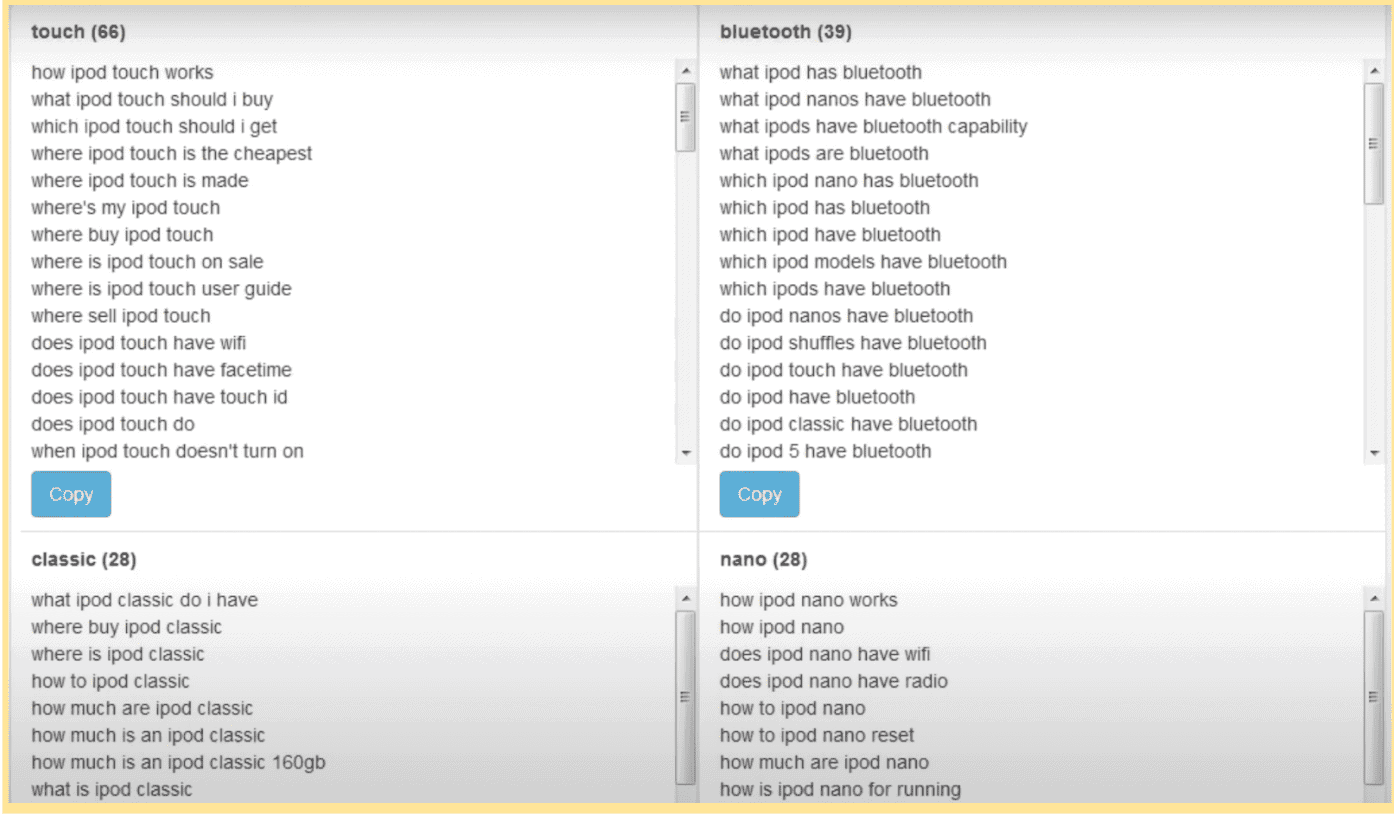The width and height of the screenshot is (1394, 814).
Task: Click the nano list scrollbar thumb
Action: coord(1374,697)
